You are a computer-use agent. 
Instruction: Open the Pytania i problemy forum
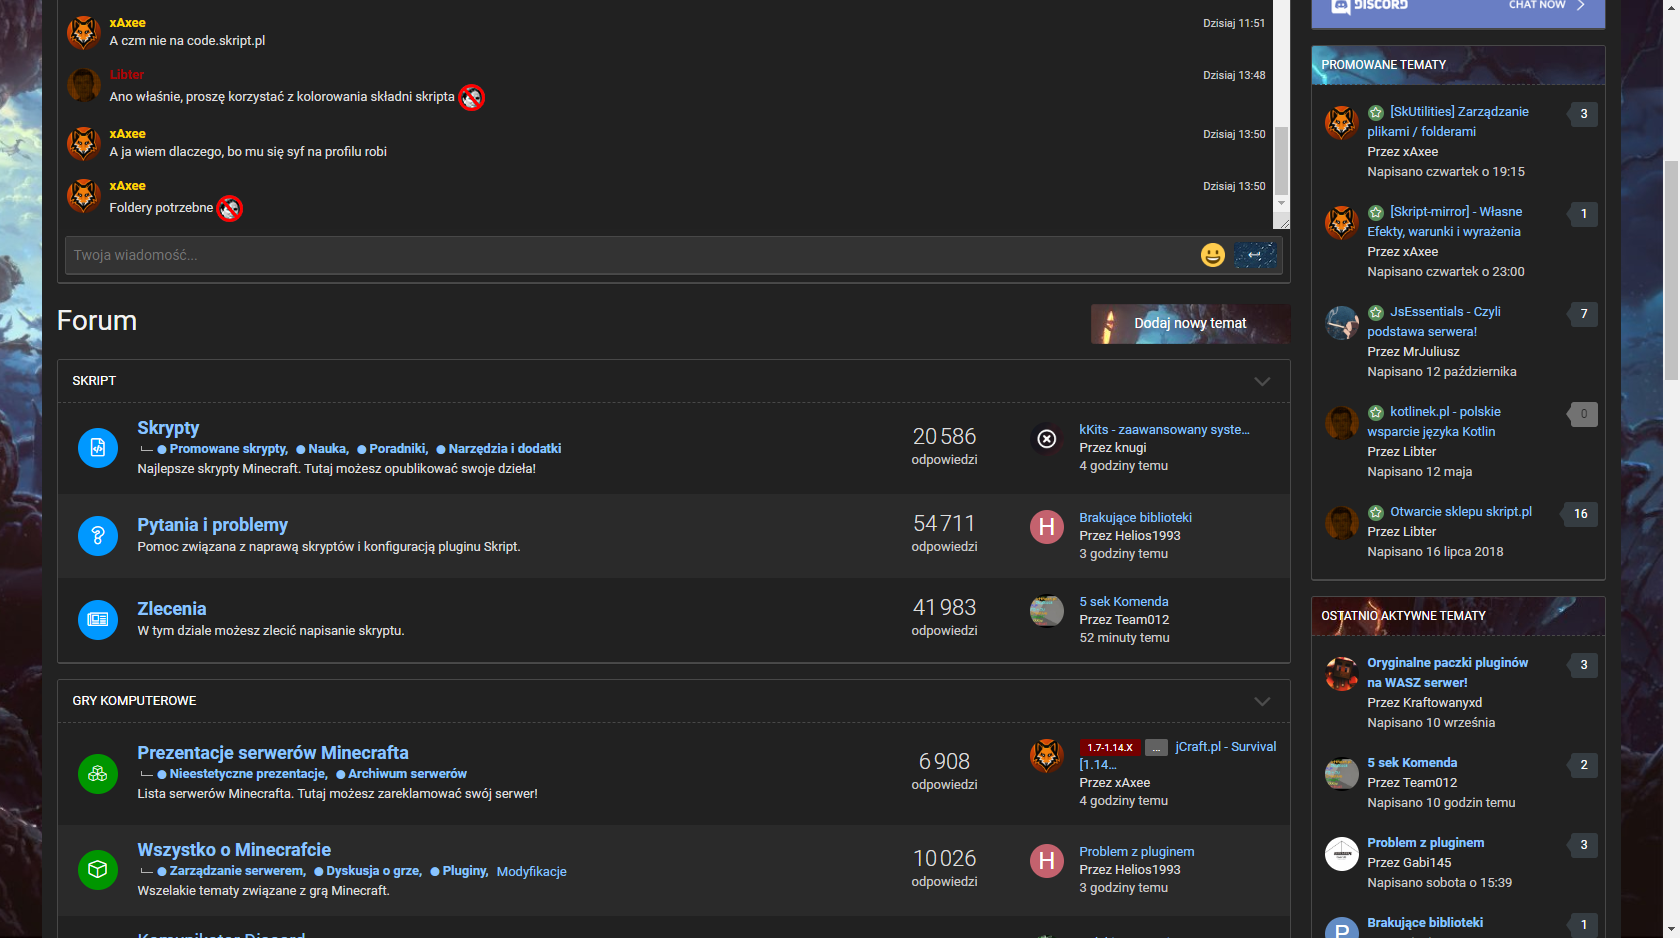pos(212,525)
